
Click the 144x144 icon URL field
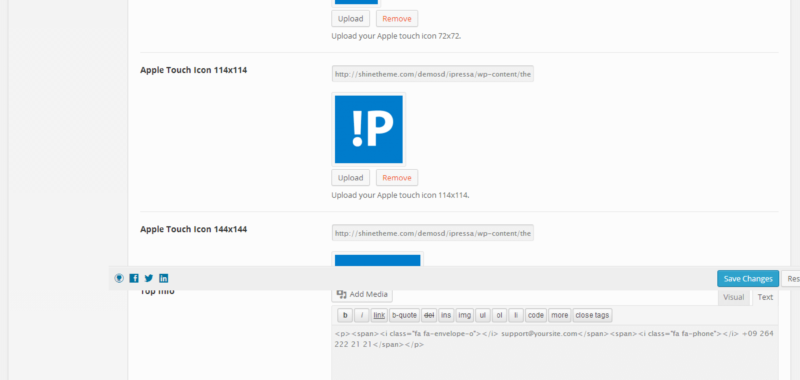click(433, 233)
